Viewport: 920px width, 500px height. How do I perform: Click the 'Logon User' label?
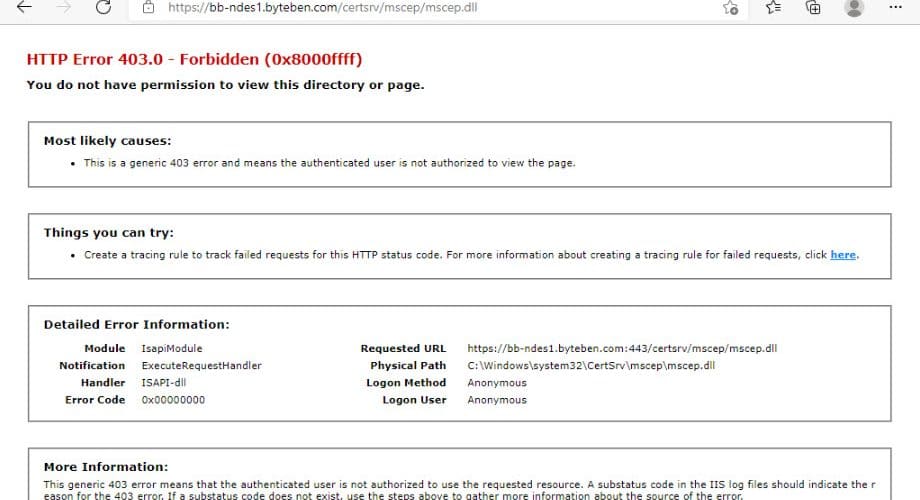point(414,400)
